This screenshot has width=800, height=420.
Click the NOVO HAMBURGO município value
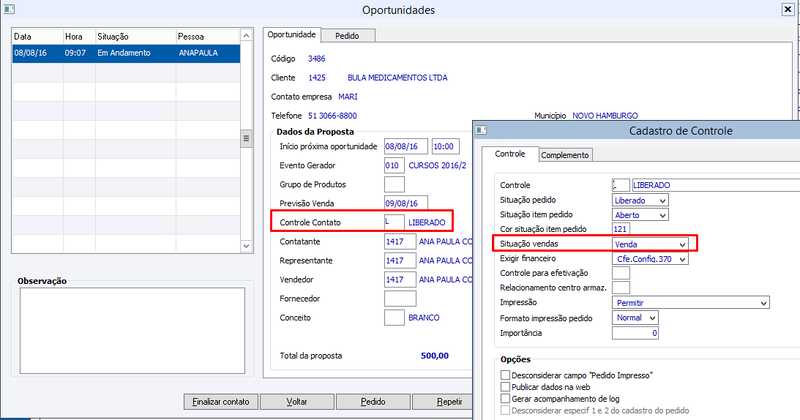(x=605, y=116)
